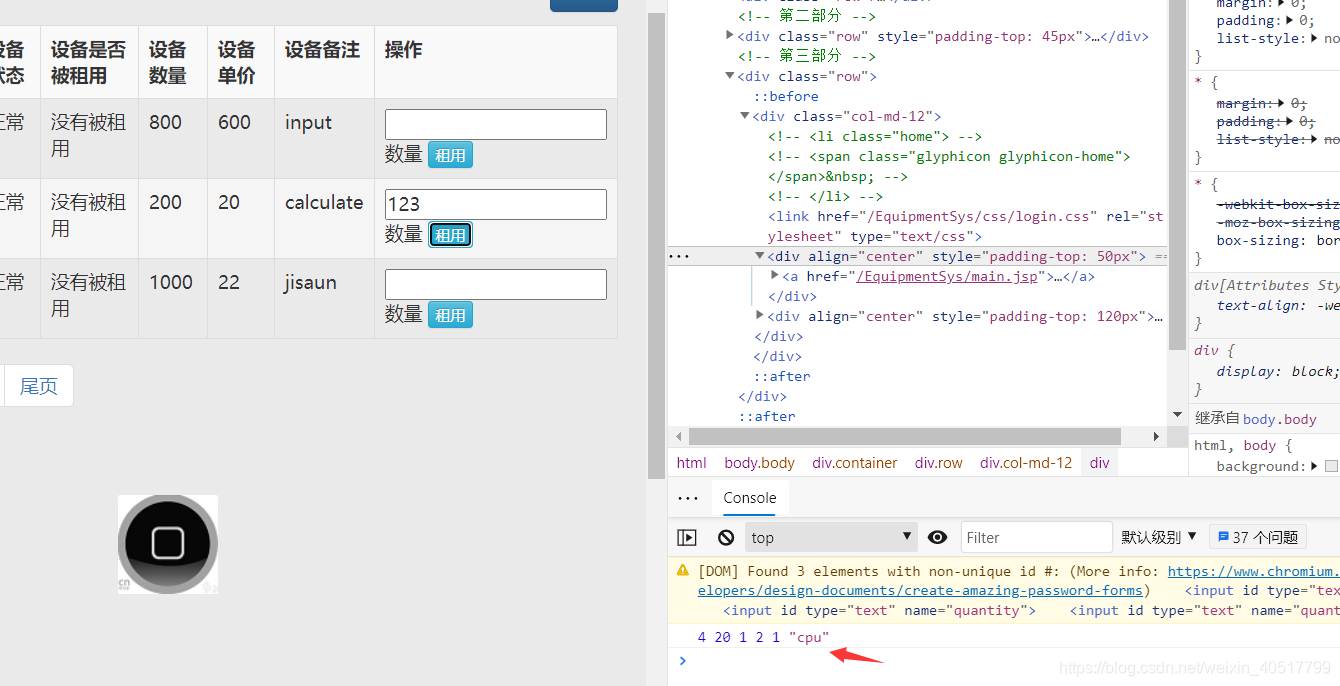Click the 租用 button in the jisaun row

pos(450,315)
